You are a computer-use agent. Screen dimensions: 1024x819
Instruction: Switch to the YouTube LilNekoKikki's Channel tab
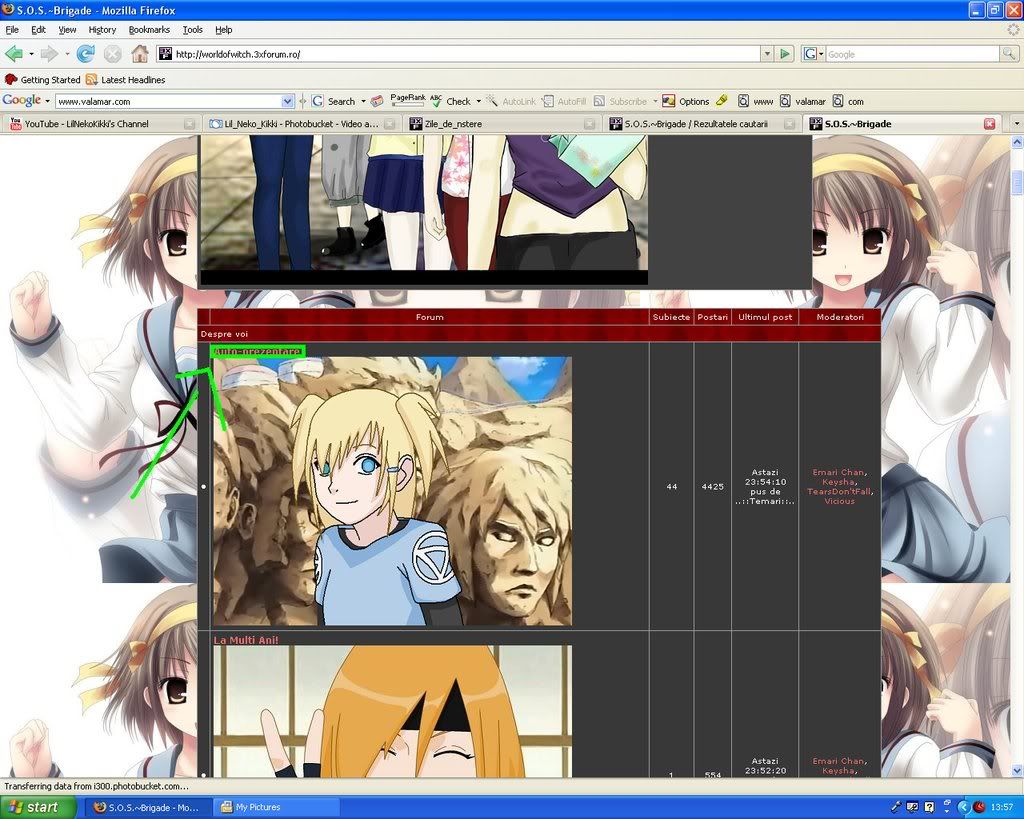coord(101,123)
